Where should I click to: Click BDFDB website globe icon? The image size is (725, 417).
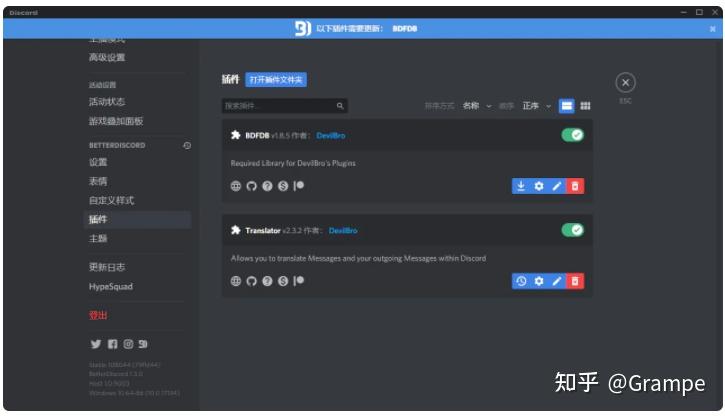[236, 186]
